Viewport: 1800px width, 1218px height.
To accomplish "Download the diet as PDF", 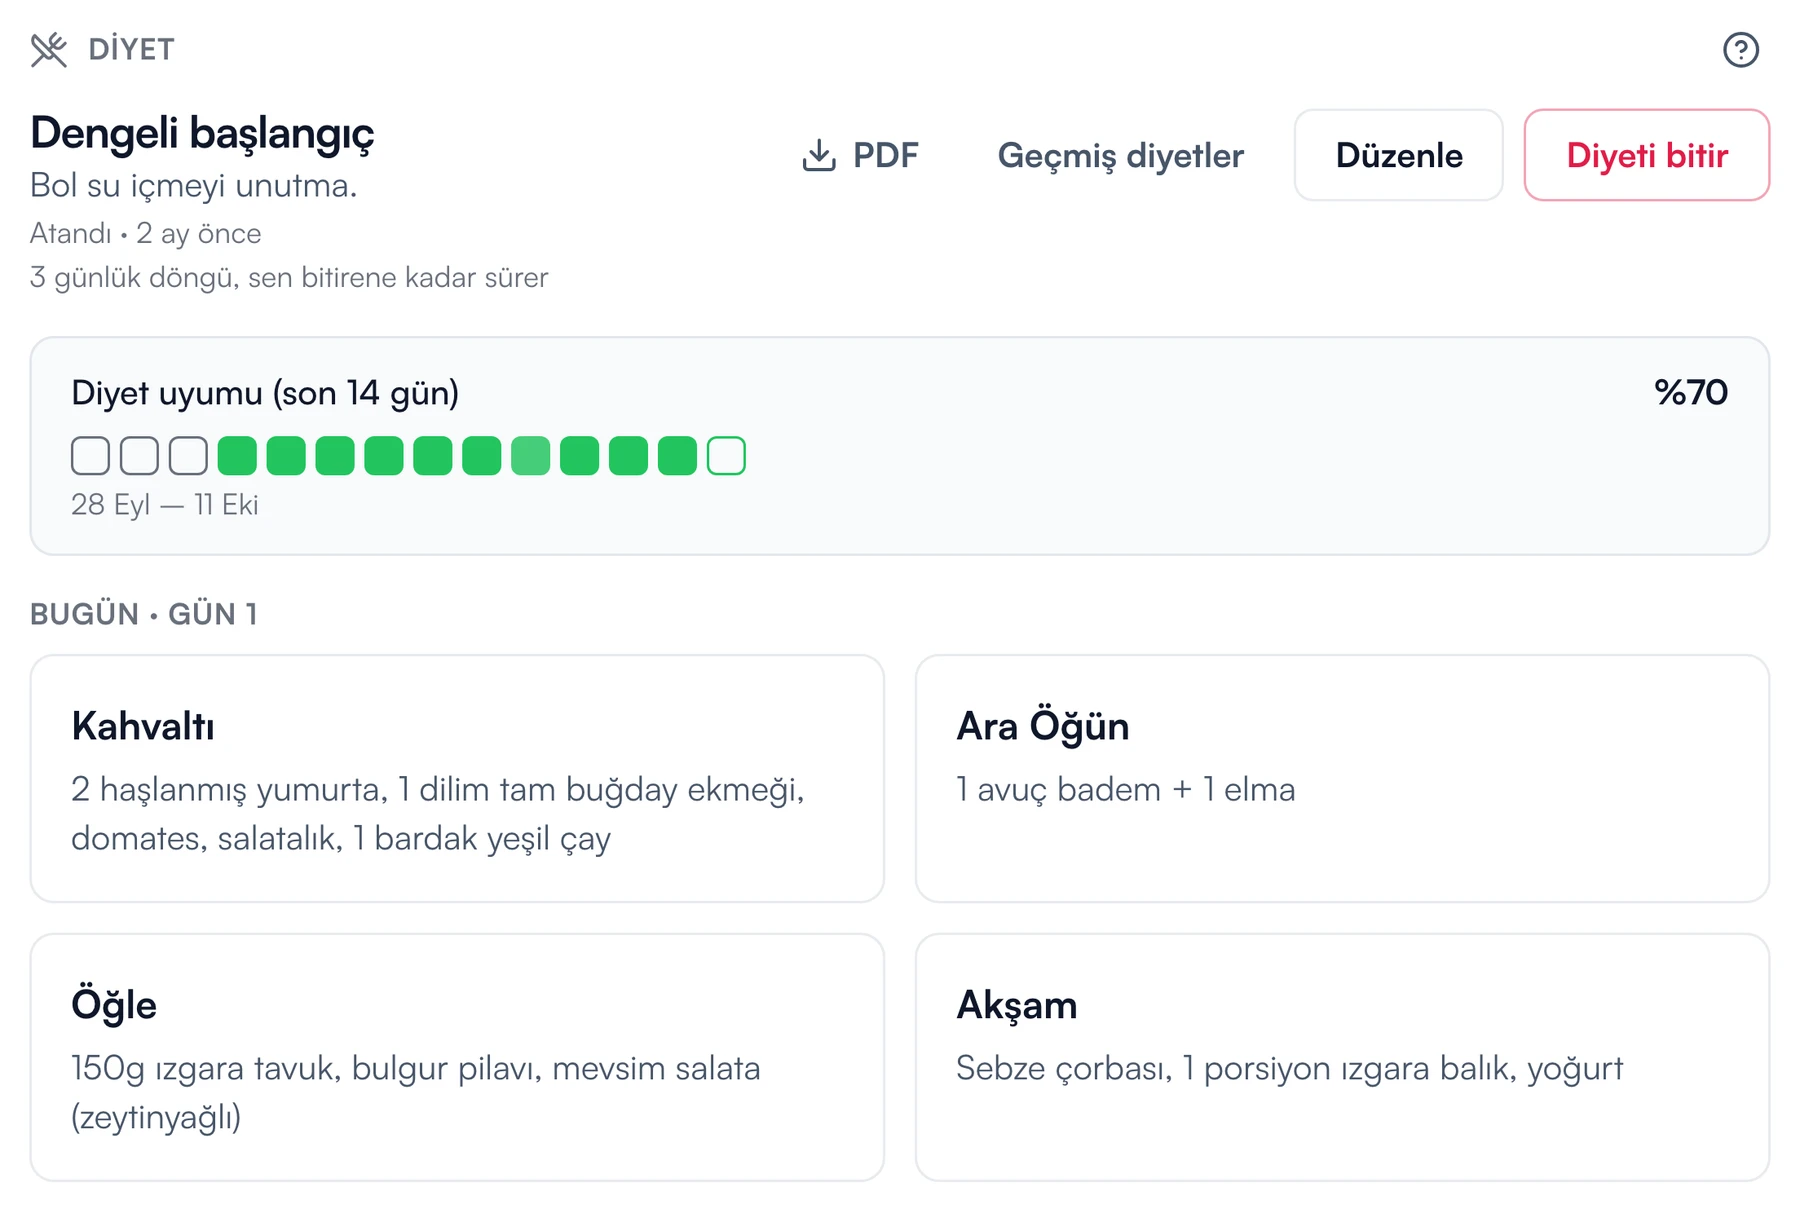I will [860, 155].
